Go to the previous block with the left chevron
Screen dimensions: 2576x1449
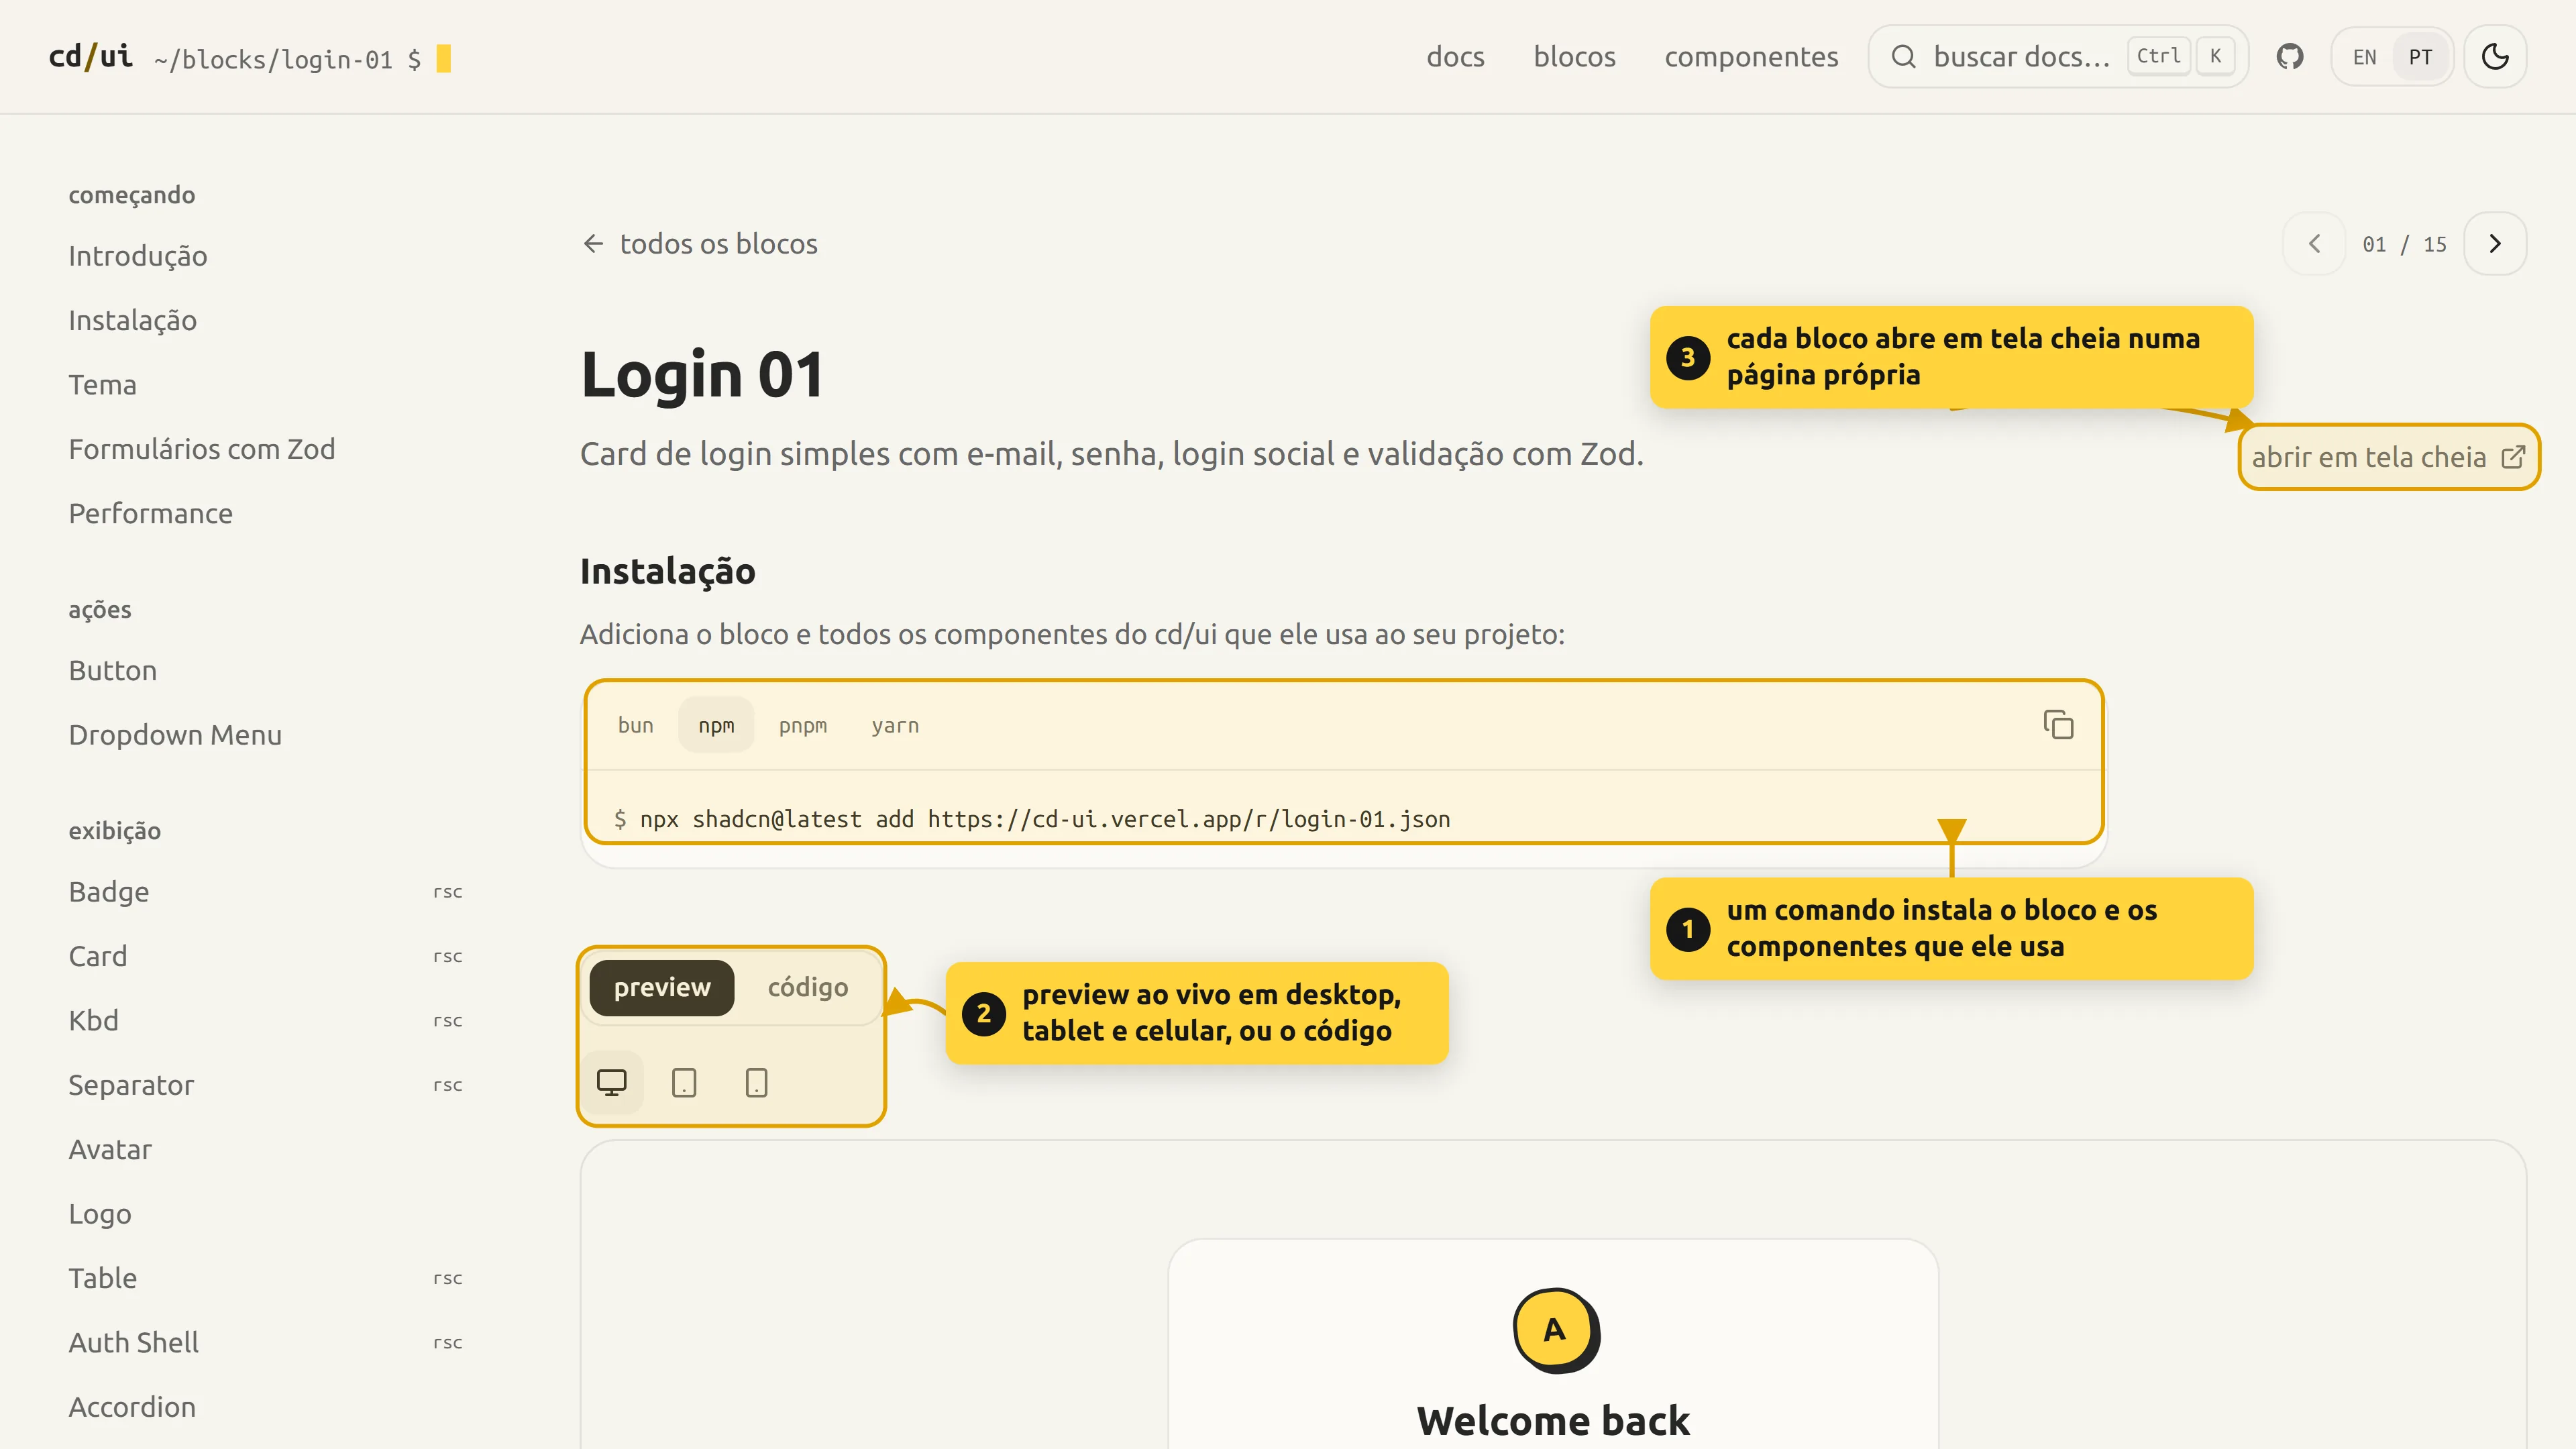tap(2314, 244)
